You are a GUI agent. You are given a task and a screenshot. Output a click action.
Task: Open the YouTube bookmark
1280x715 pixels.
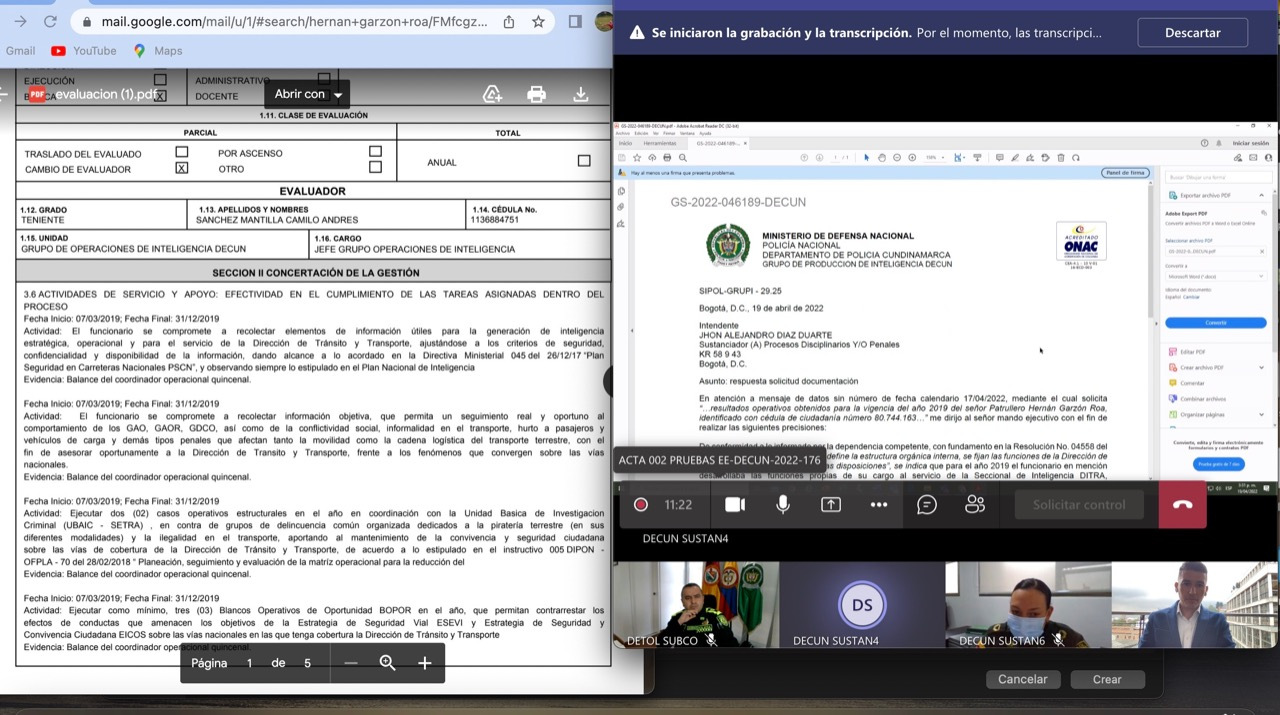(84, 51)
